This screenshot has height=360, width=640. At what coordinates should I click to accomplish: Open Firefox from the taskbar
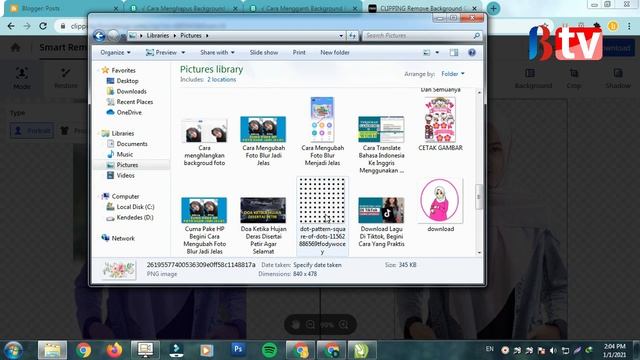pyautogui.click(x=114, y=350)
